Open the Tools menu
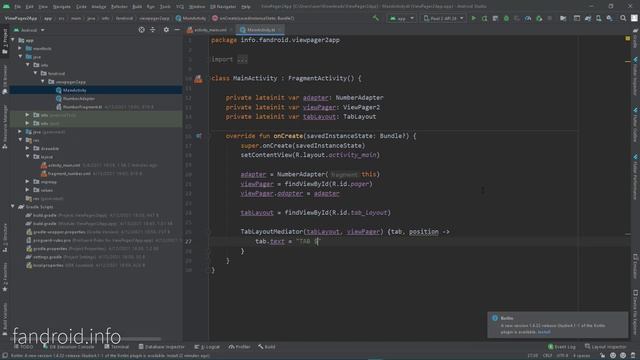 (165, 7)
